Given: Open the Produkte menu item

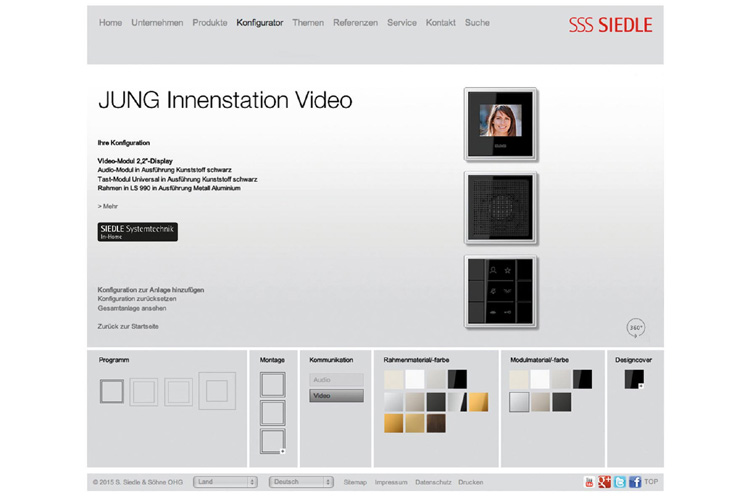Looking at the screenshot, I should coord(210,22).
